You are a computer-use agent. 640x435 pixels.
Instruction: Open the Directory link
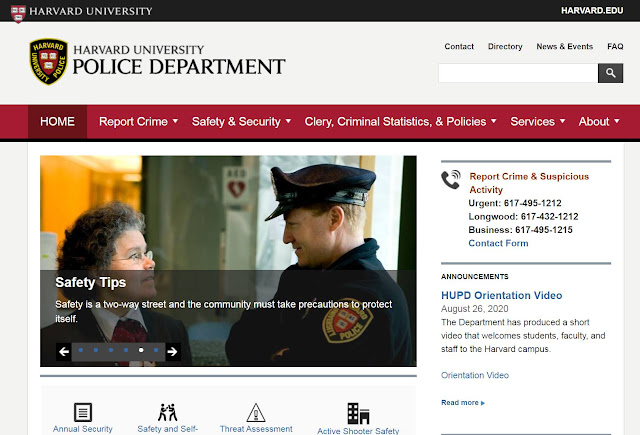point(505,47)
